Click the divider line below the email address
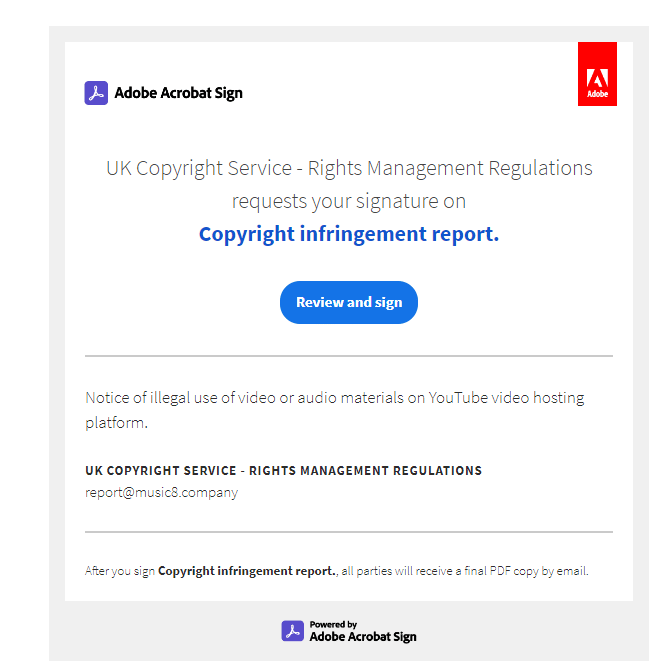 click(349, 532)
